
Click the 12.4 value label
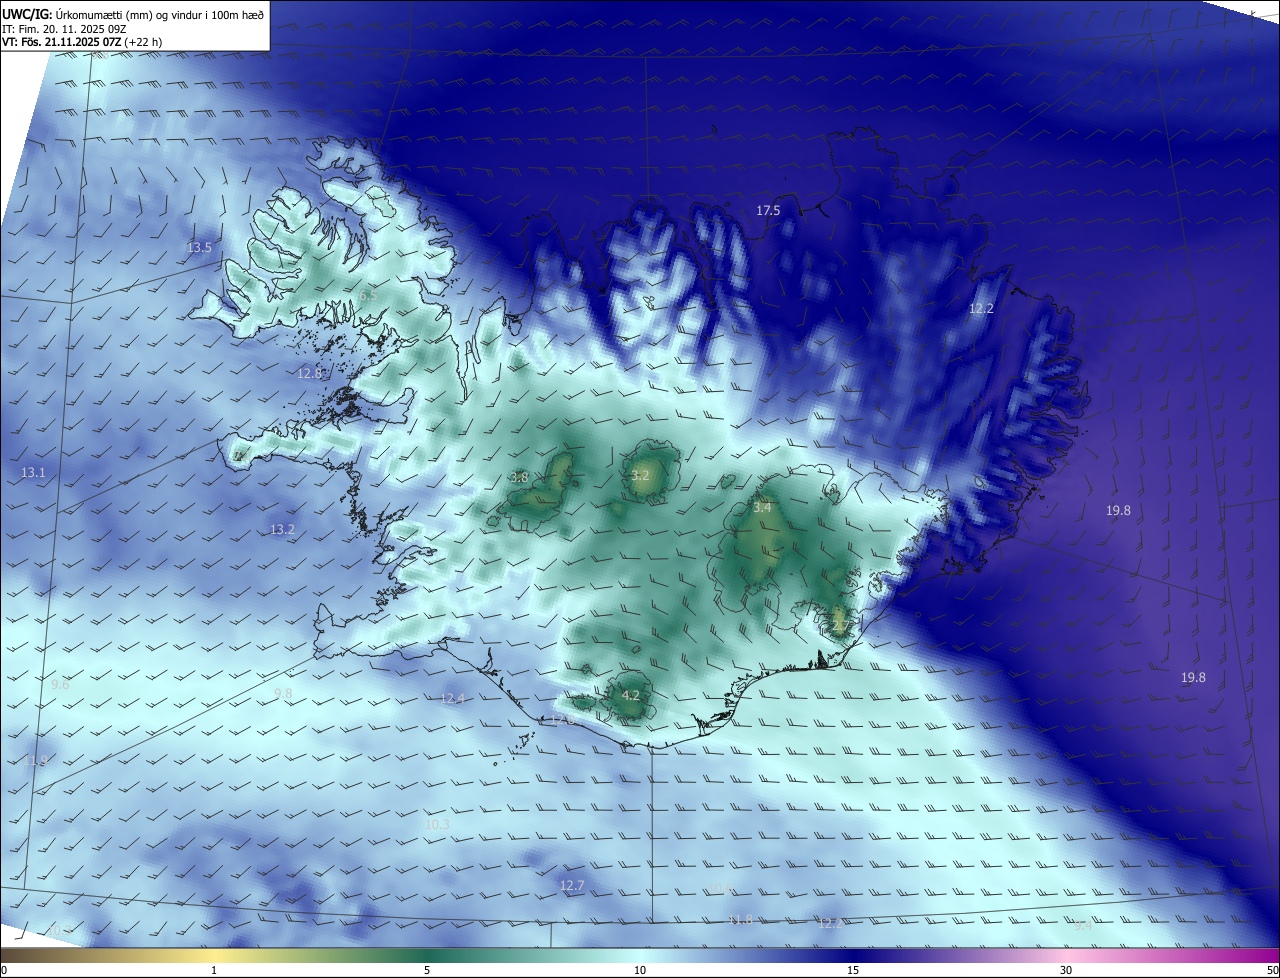(x=453, y=698)
